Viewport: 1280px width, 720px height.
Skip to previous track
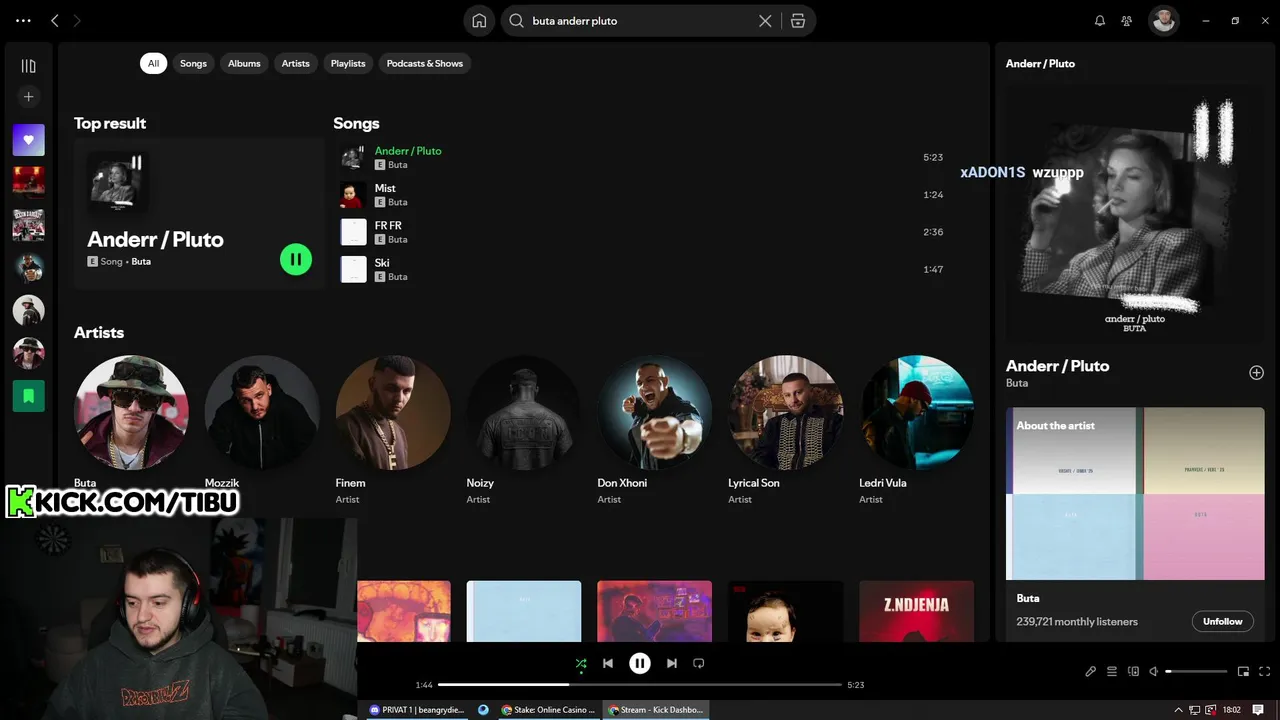click(x=608, y=663)
